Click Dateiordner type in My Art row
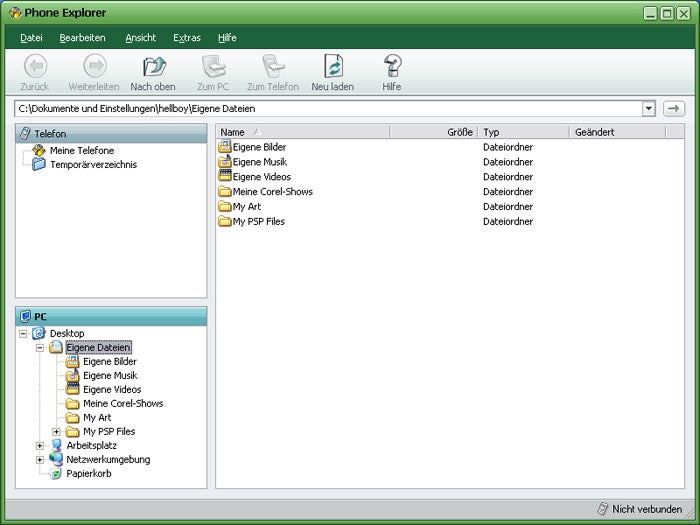 (508, 206)
